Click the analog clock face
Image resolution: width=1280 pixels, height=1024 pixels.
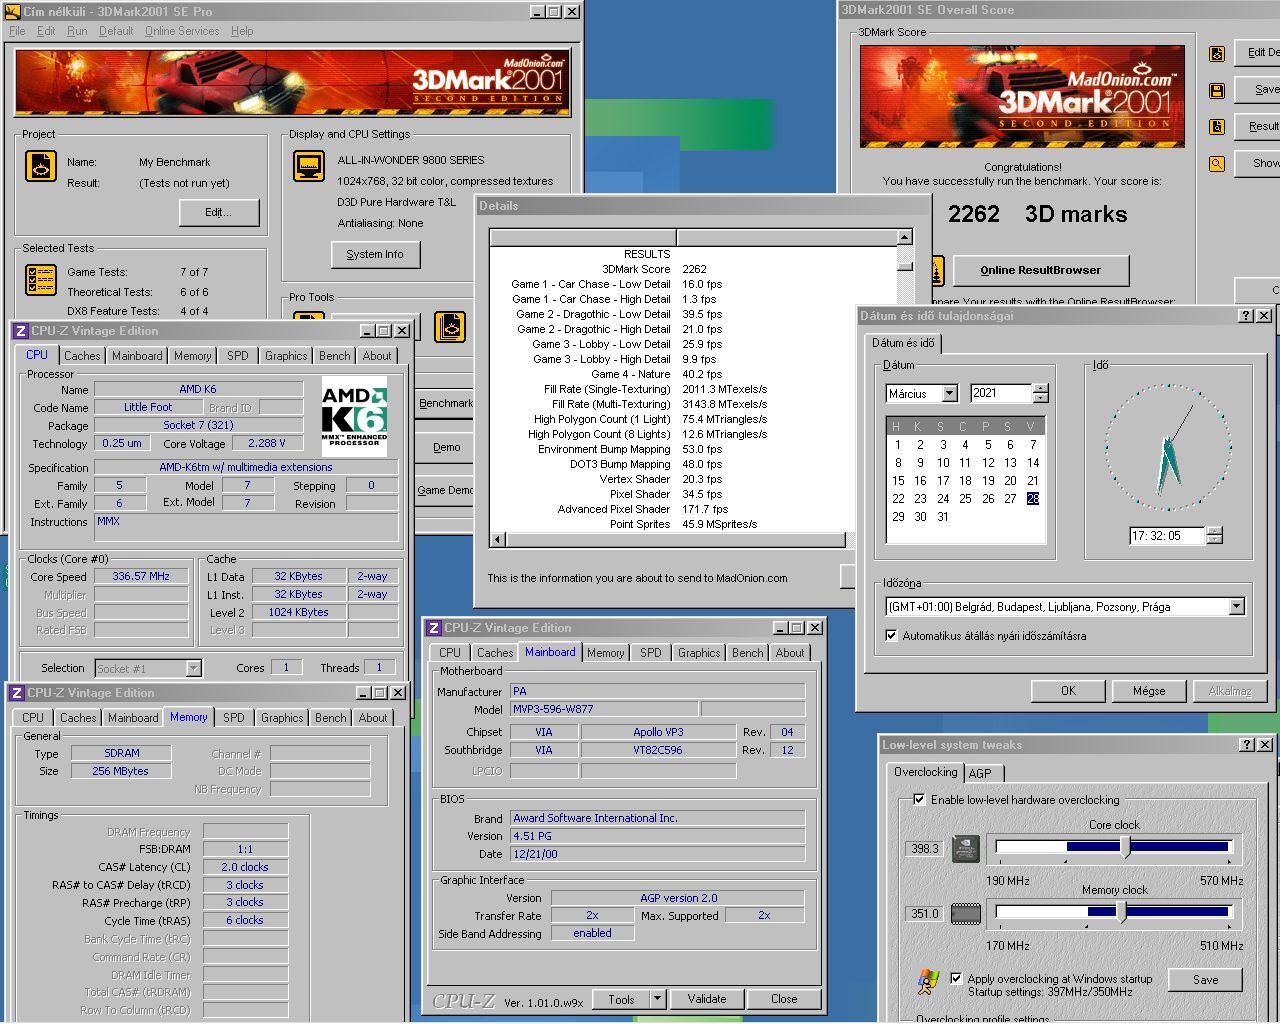tap(1167, 447)
